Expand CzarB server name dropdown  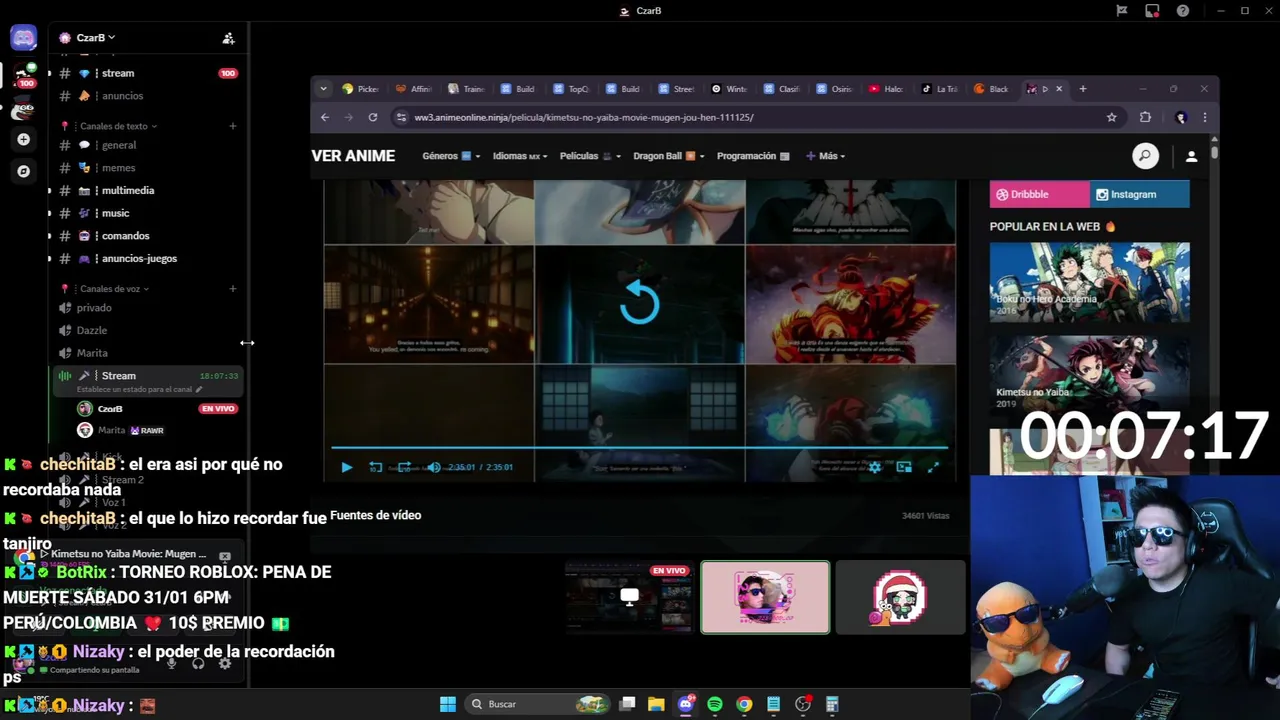[x=98, y=38]
